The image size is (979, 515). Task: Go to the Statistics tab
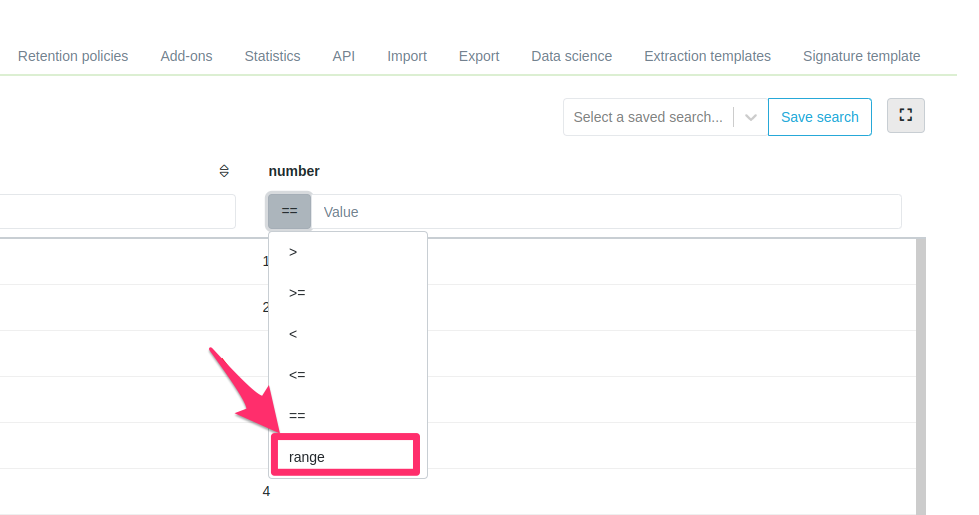(x=272, y=56)
